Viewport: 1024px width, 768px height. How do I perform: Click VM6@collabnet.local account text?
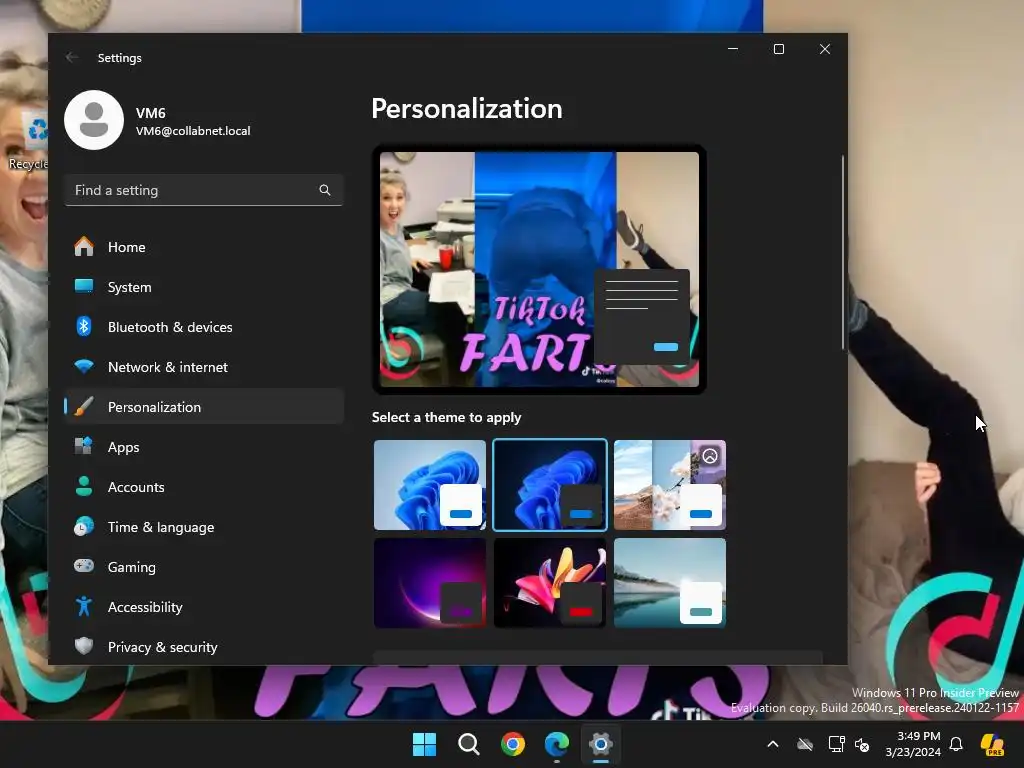click(193, 131)
